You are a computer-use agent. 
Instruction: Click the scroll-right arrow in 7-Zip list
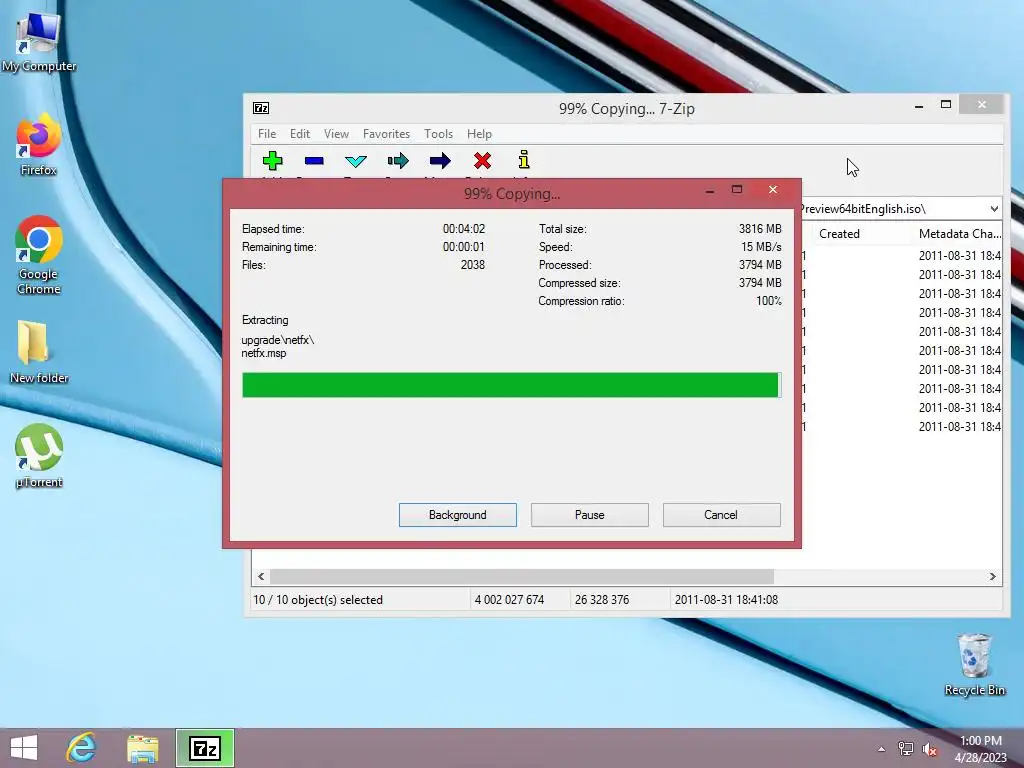pyautogui.click(x=993, y=577)
